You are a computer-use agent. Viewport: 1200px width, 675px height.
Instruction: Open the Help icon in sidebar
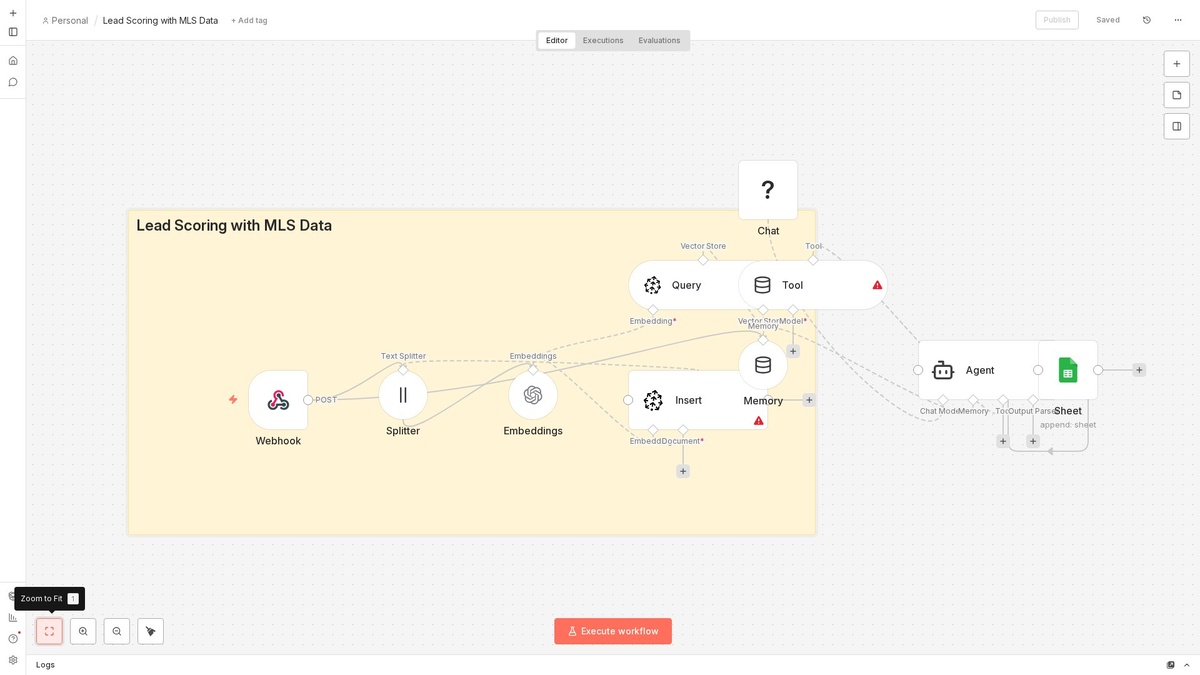[x=13, y=638]
